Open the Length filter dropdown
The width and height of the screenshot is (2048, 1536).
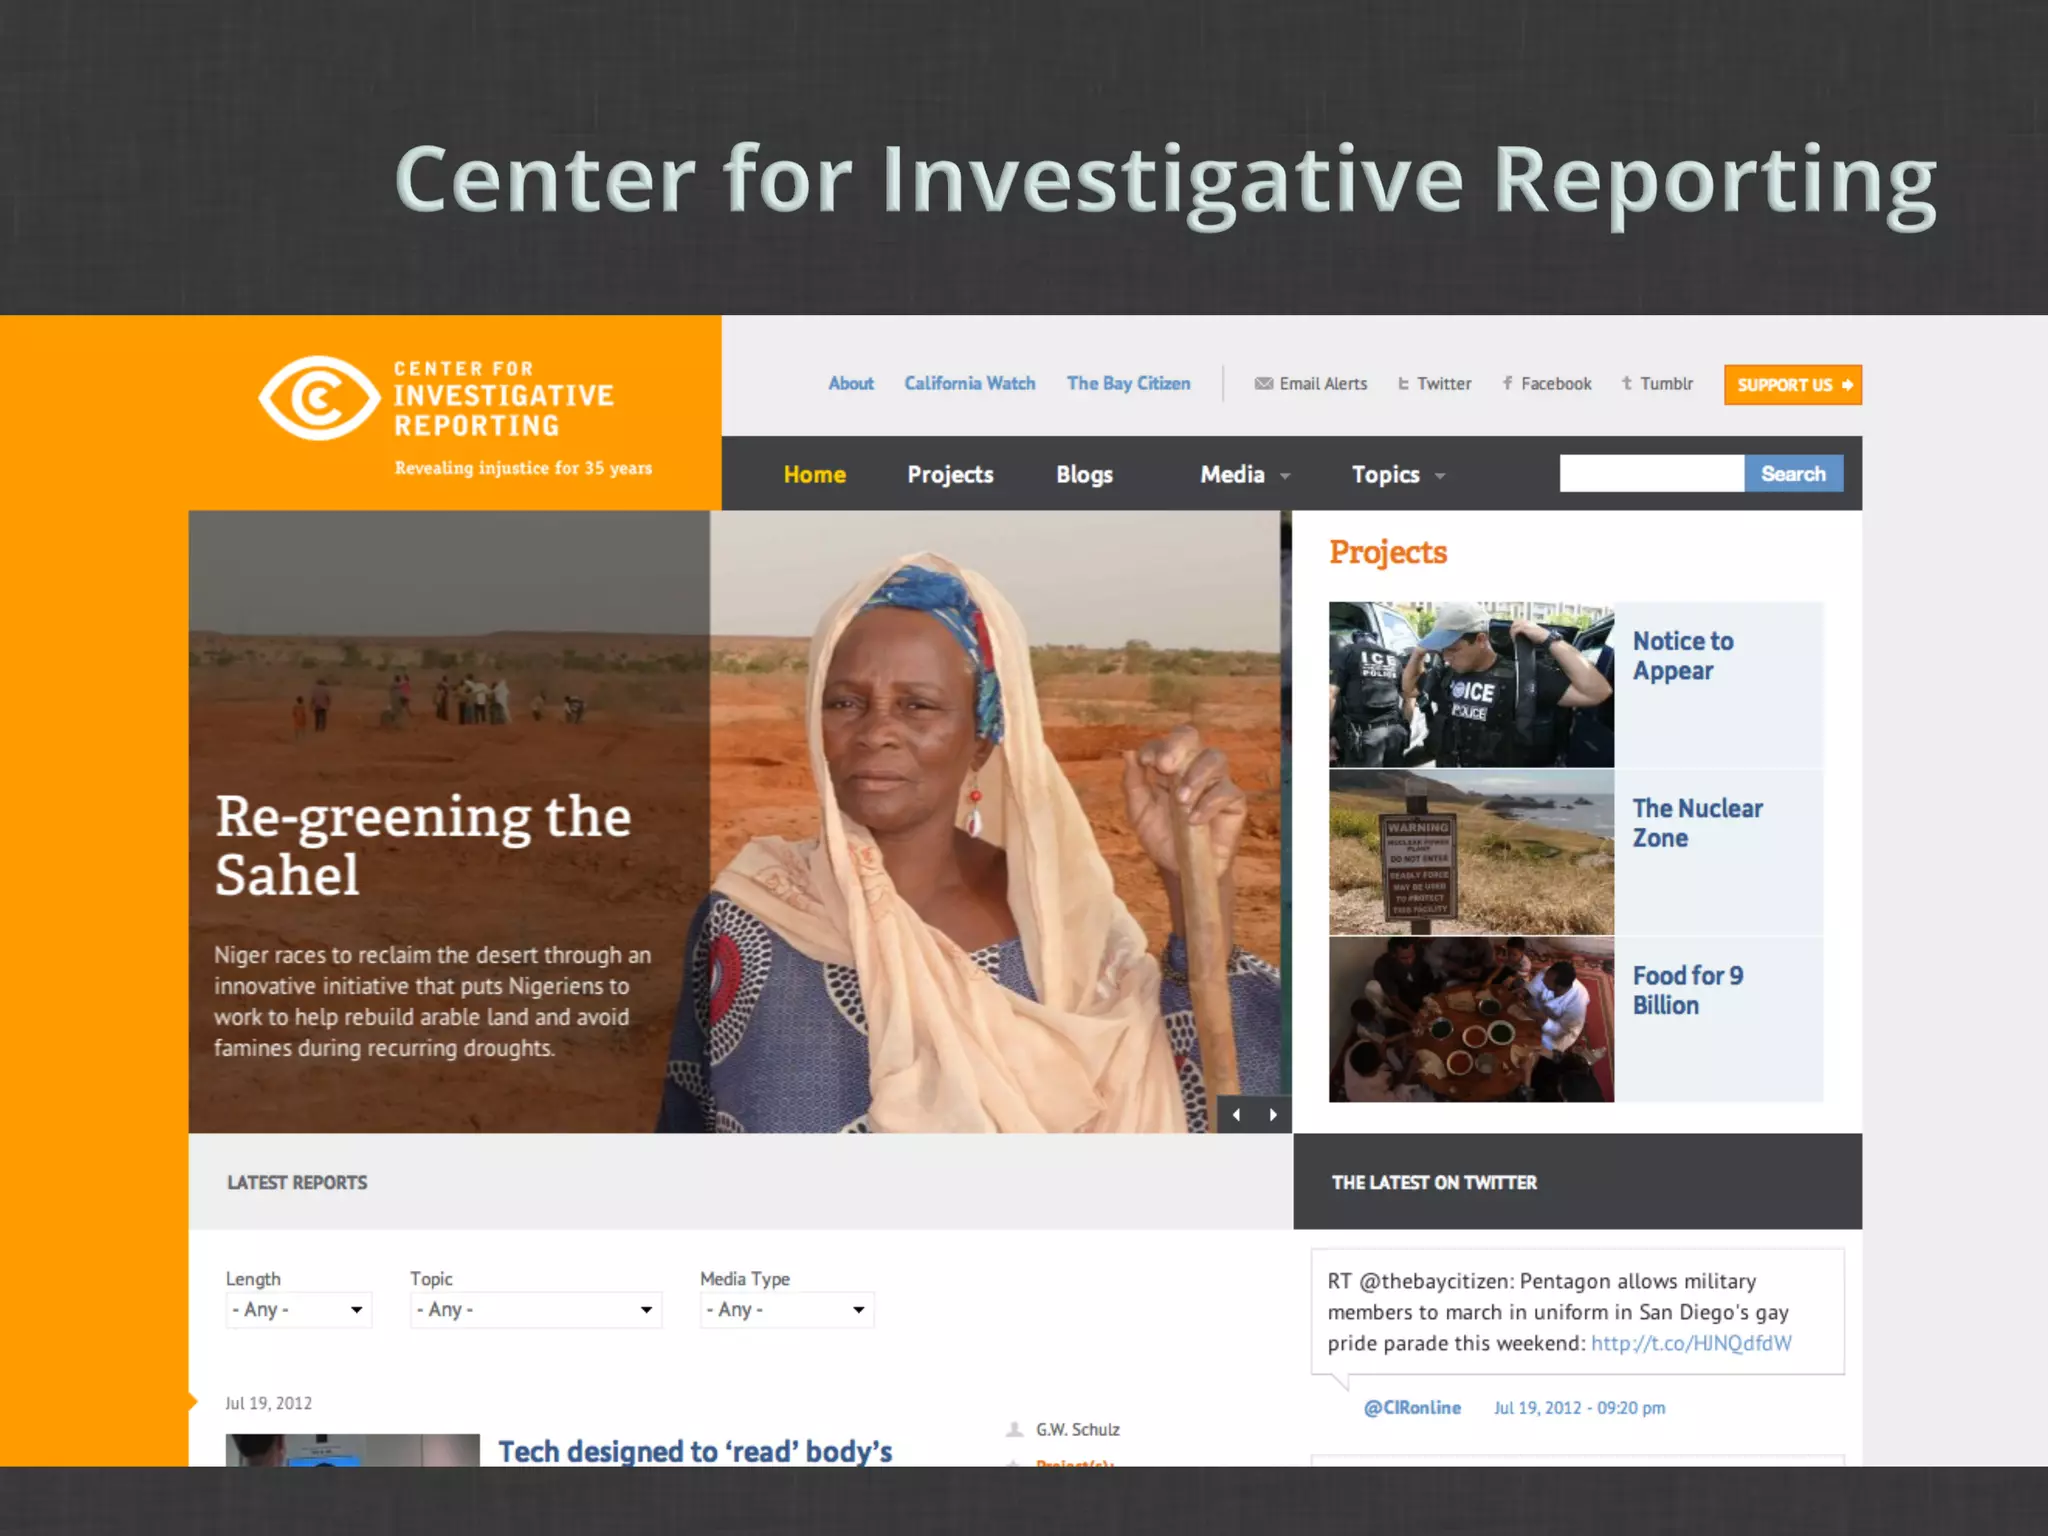point(298,1310)
